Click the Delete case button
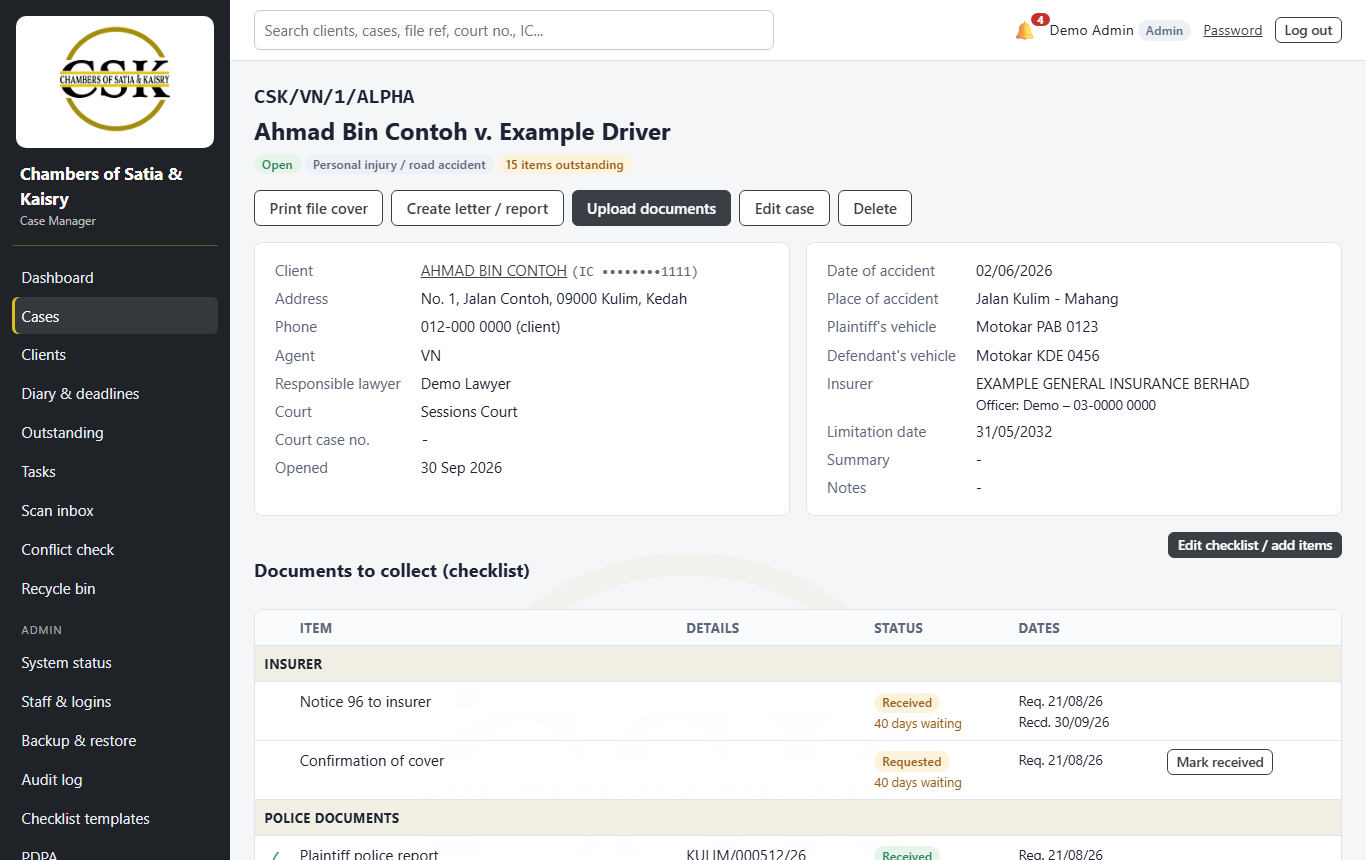The width and height of the screenshot is (1366, 860). (x=875, y=208)
